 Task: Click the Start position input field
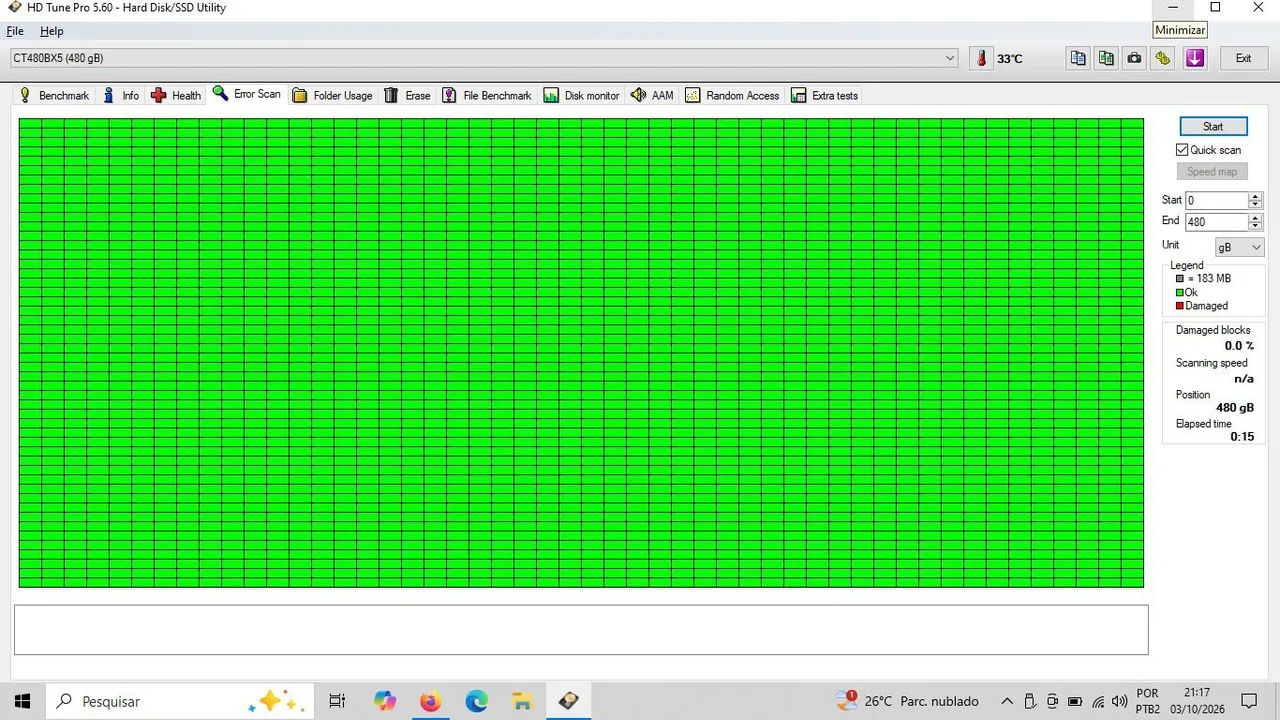click(1216, 200)
